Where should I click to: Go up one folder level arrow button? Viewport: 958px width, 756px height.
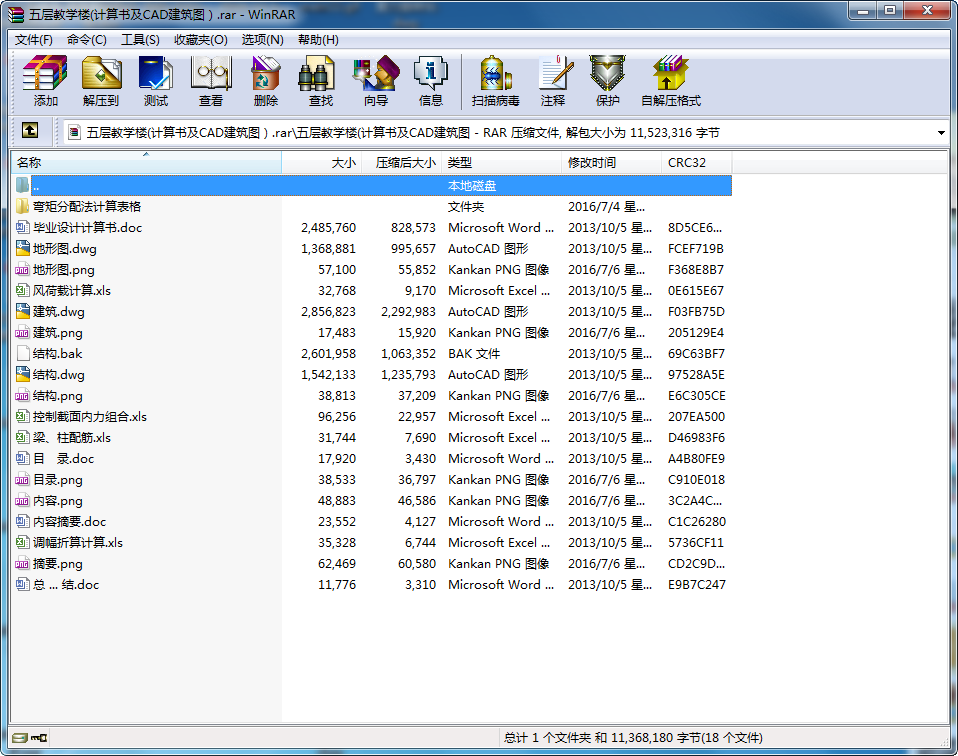click(30, 130)
